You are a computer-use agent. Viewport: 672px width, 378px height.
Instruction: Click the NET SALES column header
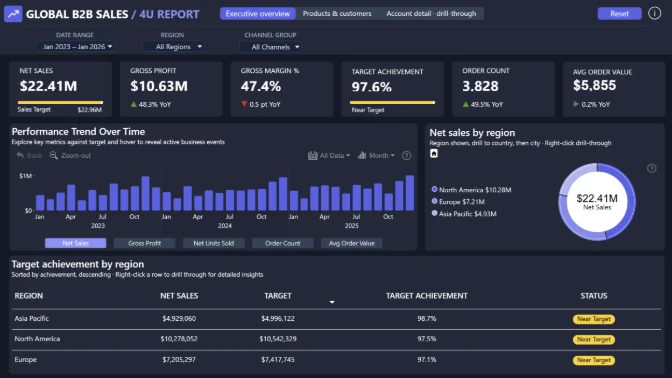click(x=179, y=296)
